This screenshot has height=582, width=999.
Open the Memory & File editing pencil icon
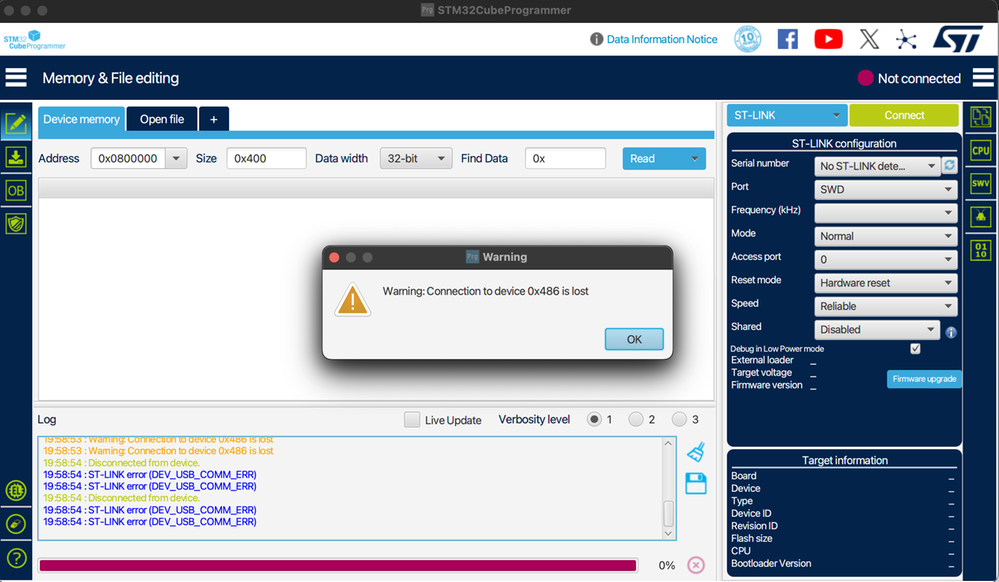click(x=16, y=123)
